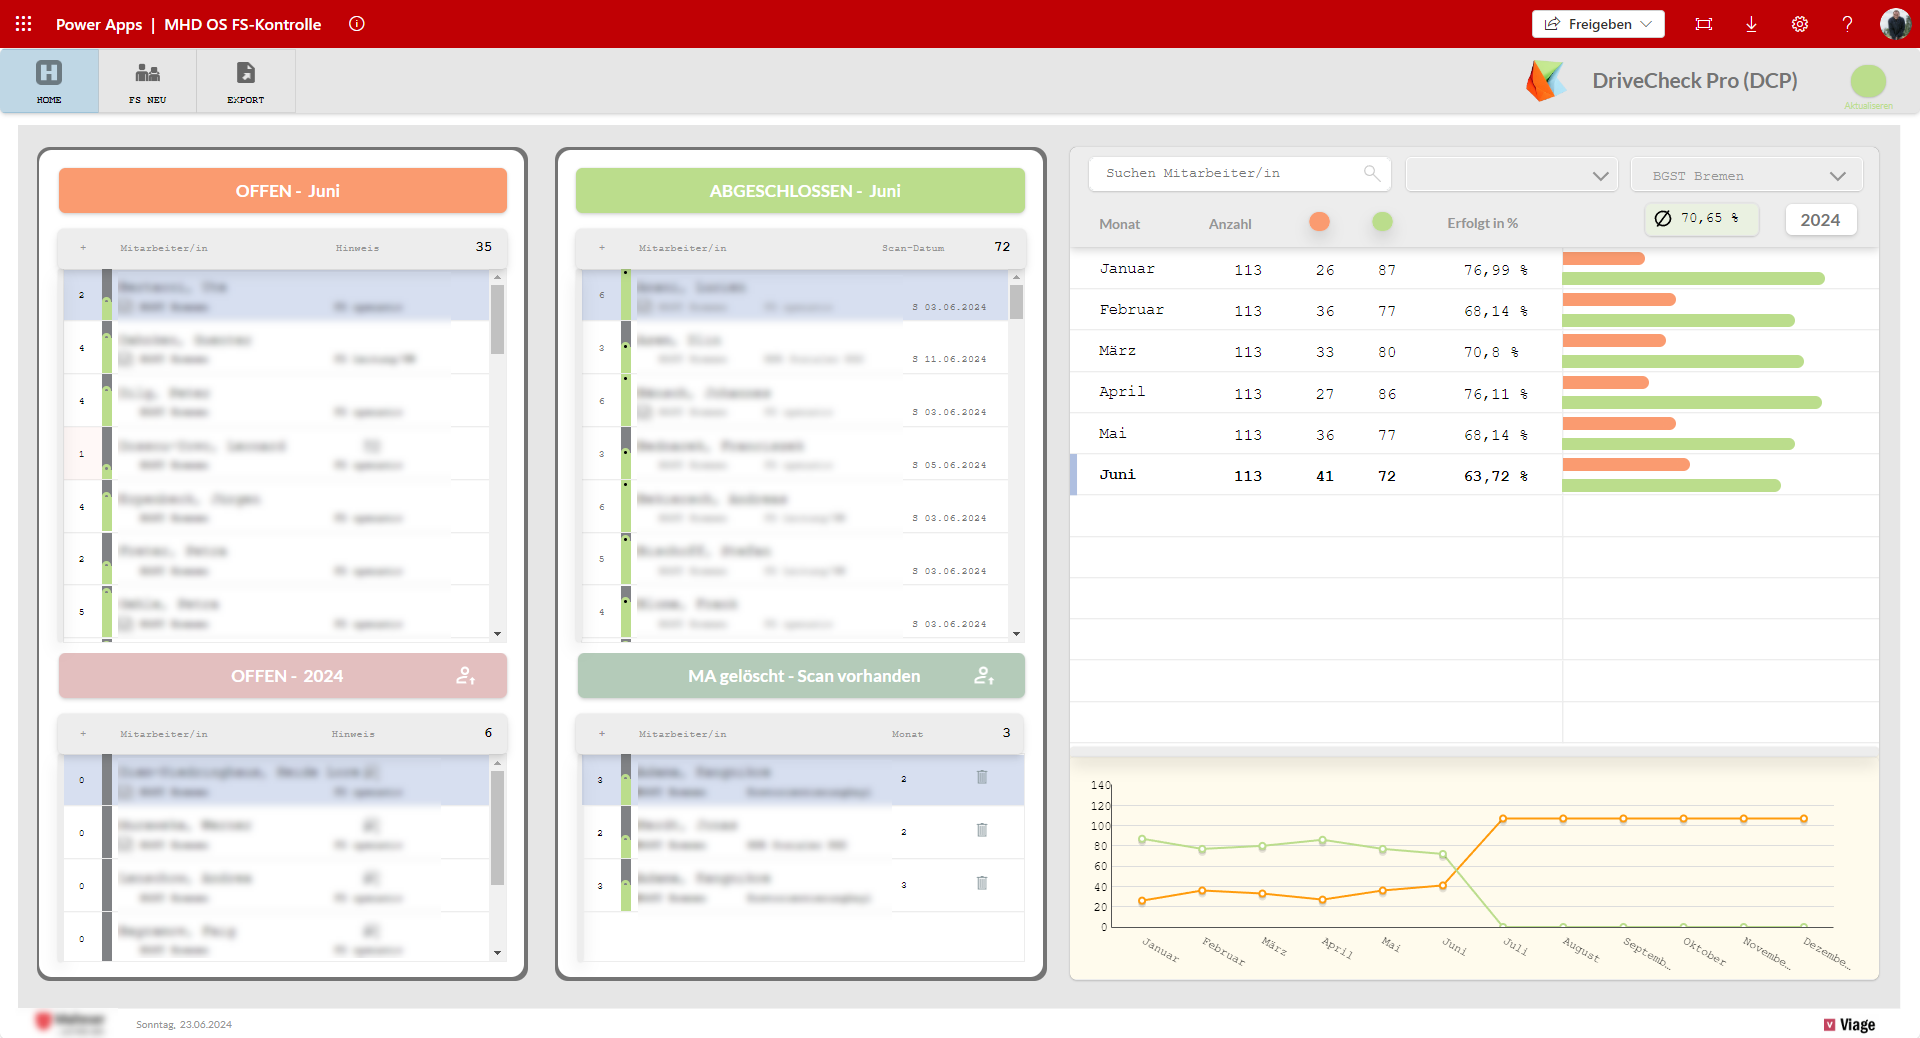
Task: Click trash icon in row numbered 2
Action: (982, 830)
